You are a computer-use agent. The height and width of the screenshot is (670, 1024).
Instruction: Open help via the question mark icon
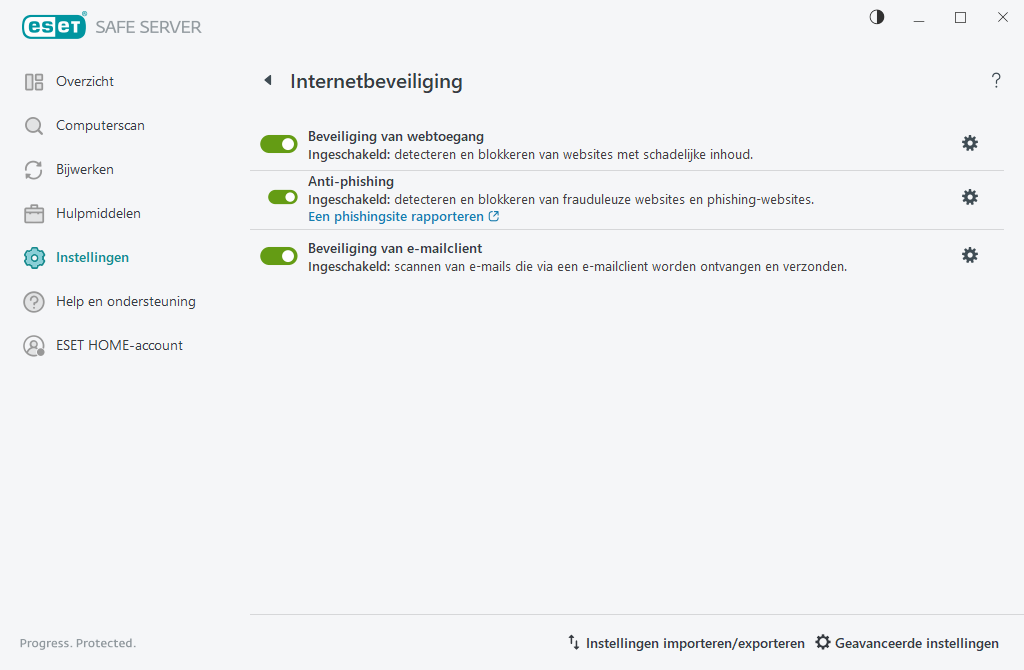pos(996,80)
